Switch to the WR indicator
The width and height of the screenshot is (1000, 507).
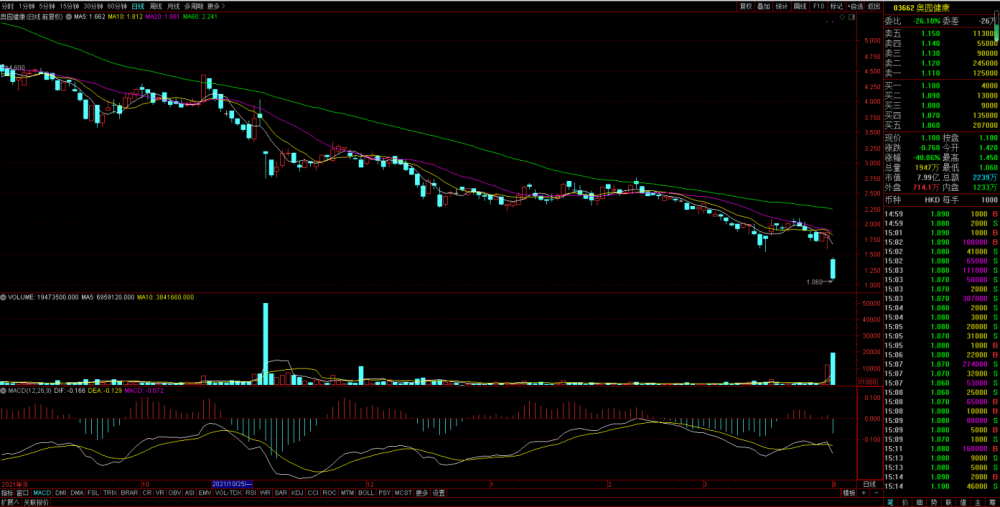tap(265, 493)
